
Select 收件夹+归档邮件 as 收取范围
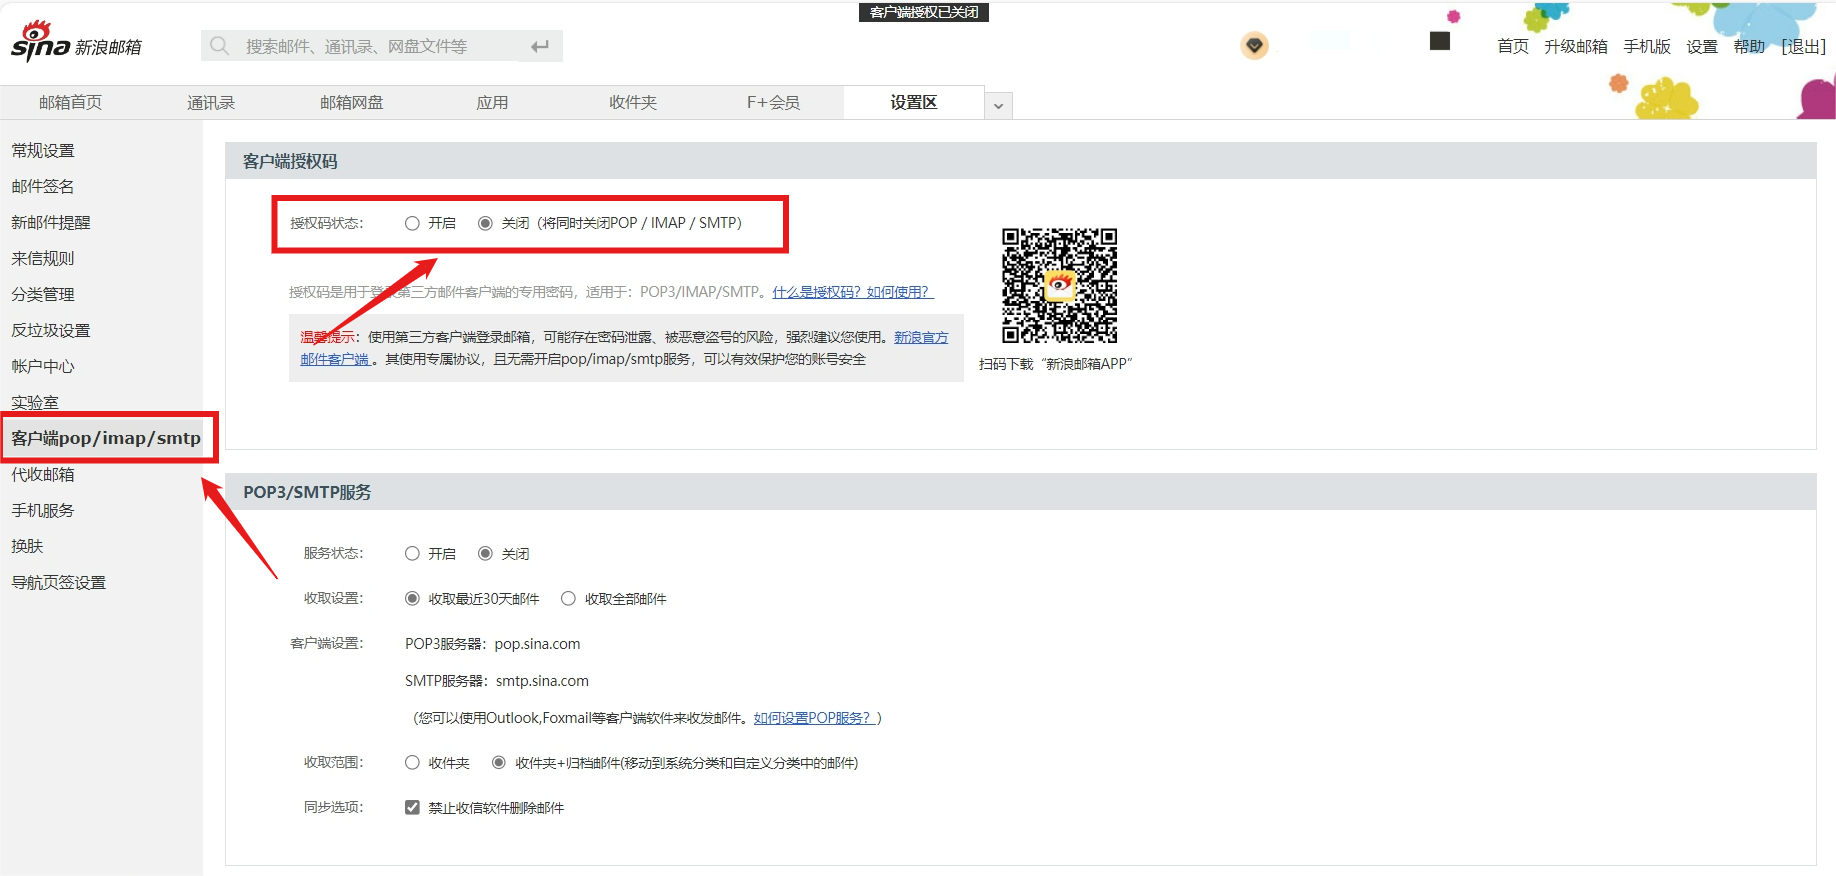click(498, 762)
